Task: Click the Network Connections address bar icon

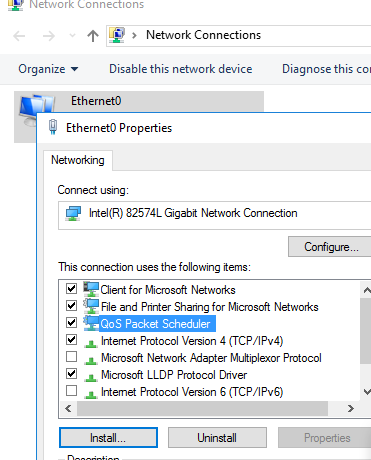Action: point(117,35)
